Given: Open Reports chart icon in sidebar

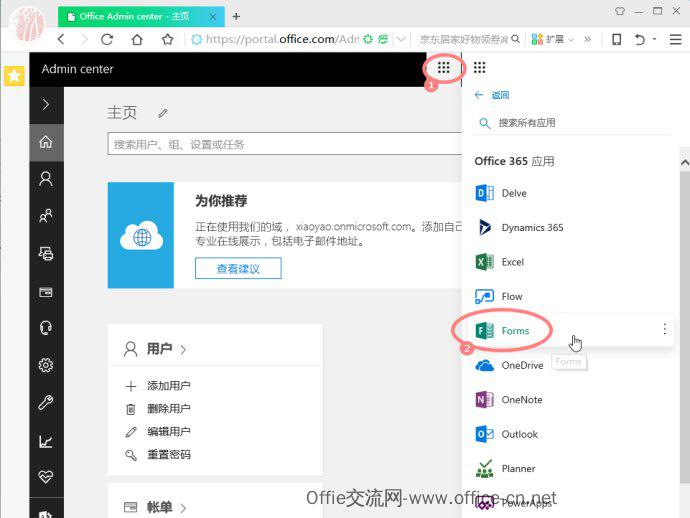Looking at the screenshot, I should point(46,441).
